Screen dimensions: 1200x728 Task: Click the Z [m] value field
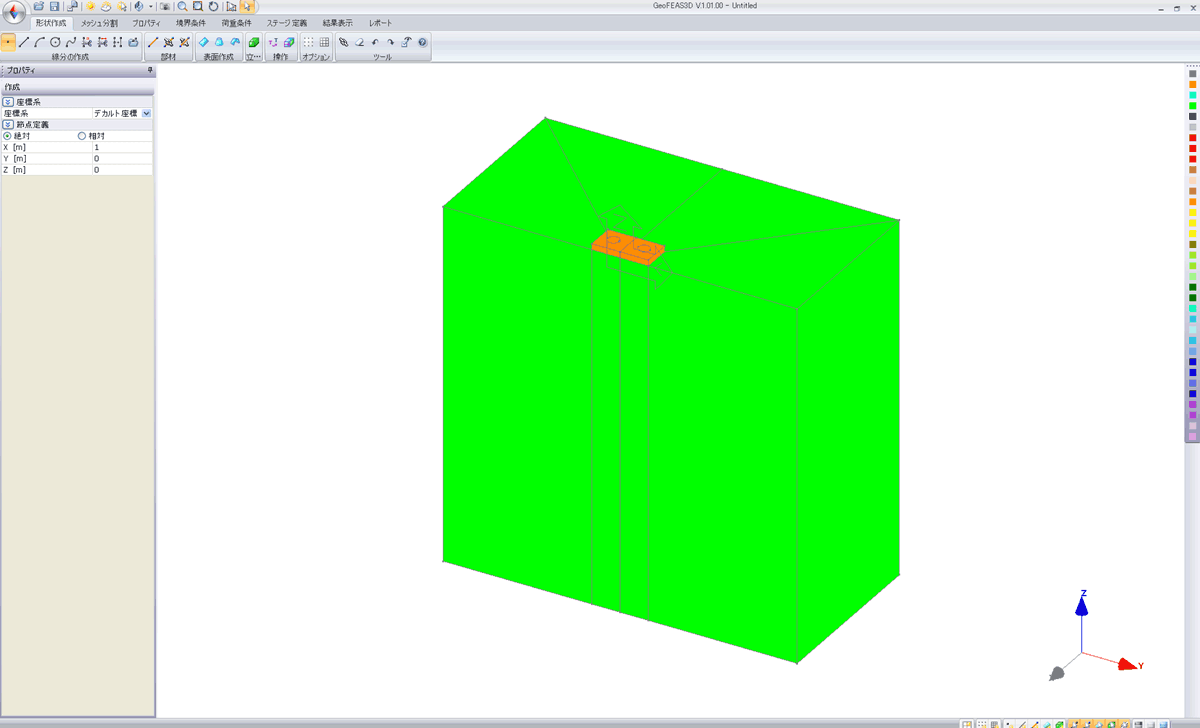(122, 170)
